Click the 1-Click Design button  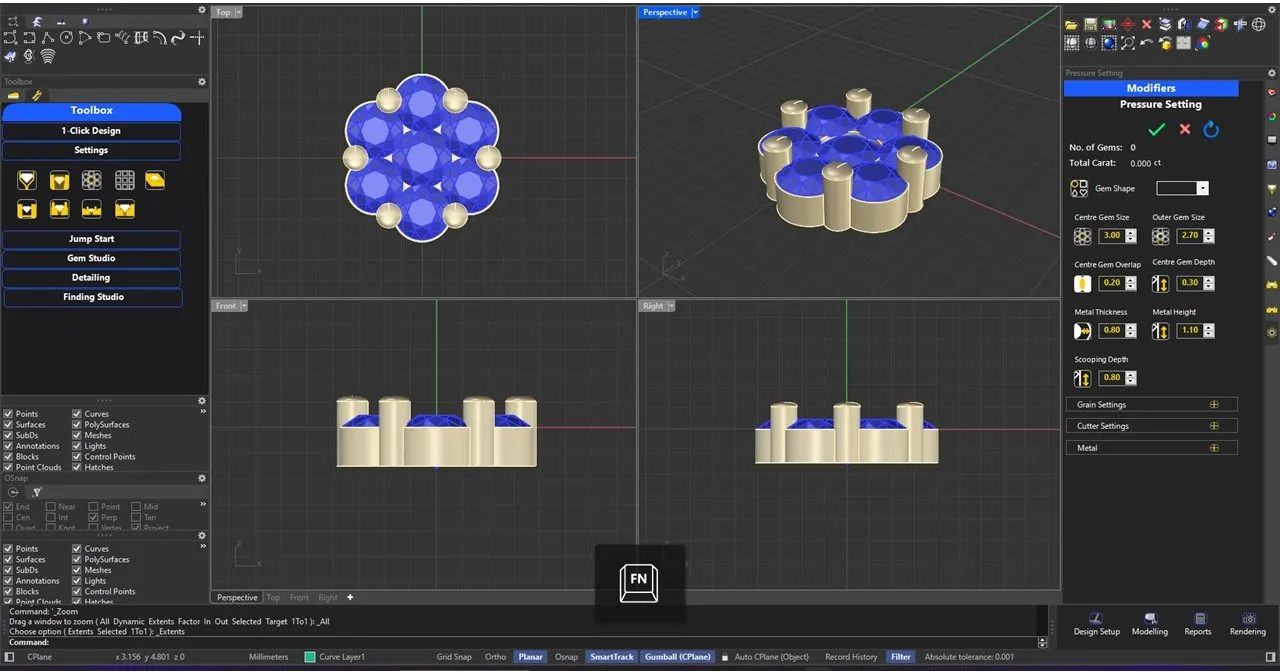click(x=91, y=131)
